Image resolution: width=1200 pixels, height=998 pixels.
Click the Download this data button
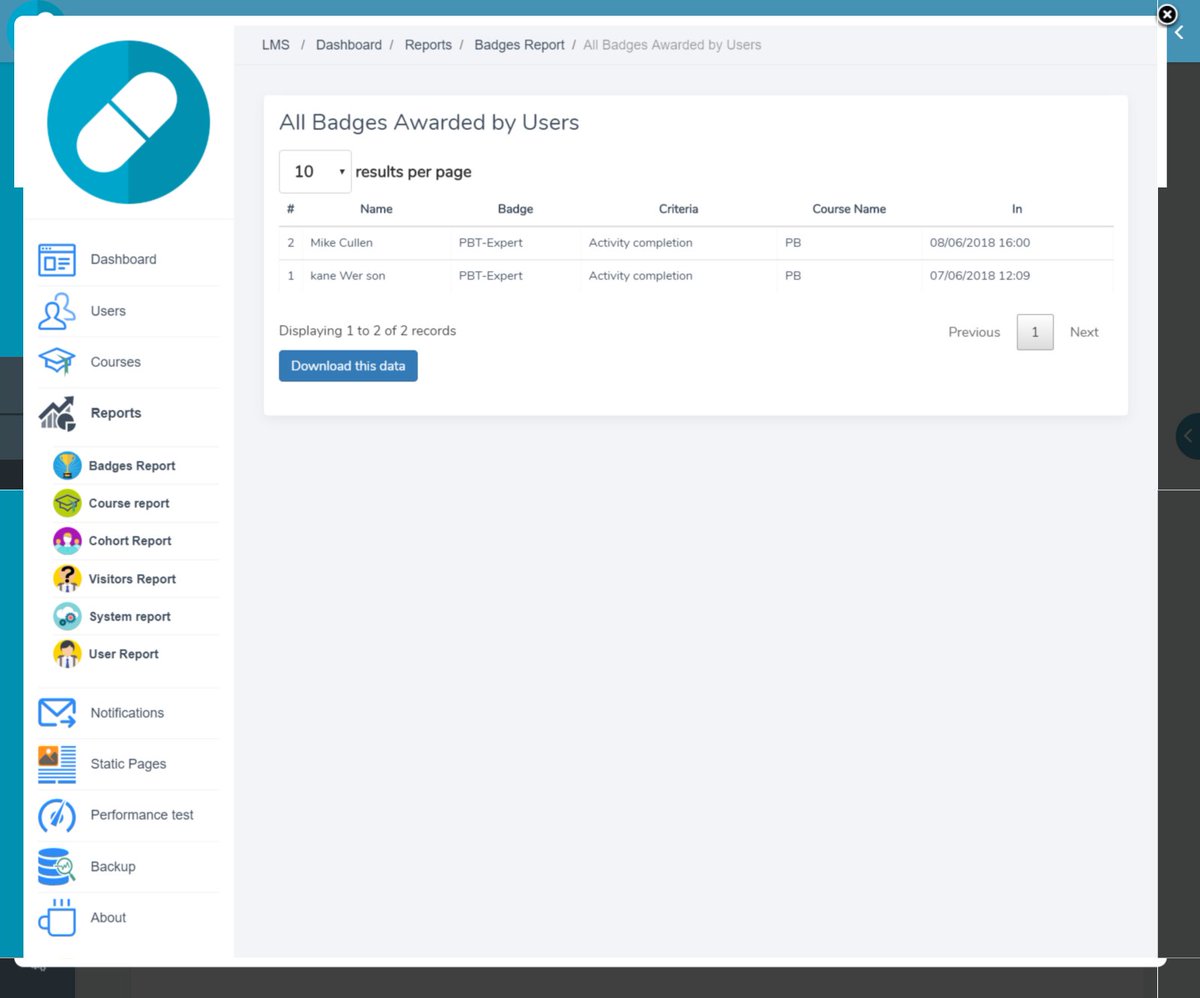pos(348,365)
